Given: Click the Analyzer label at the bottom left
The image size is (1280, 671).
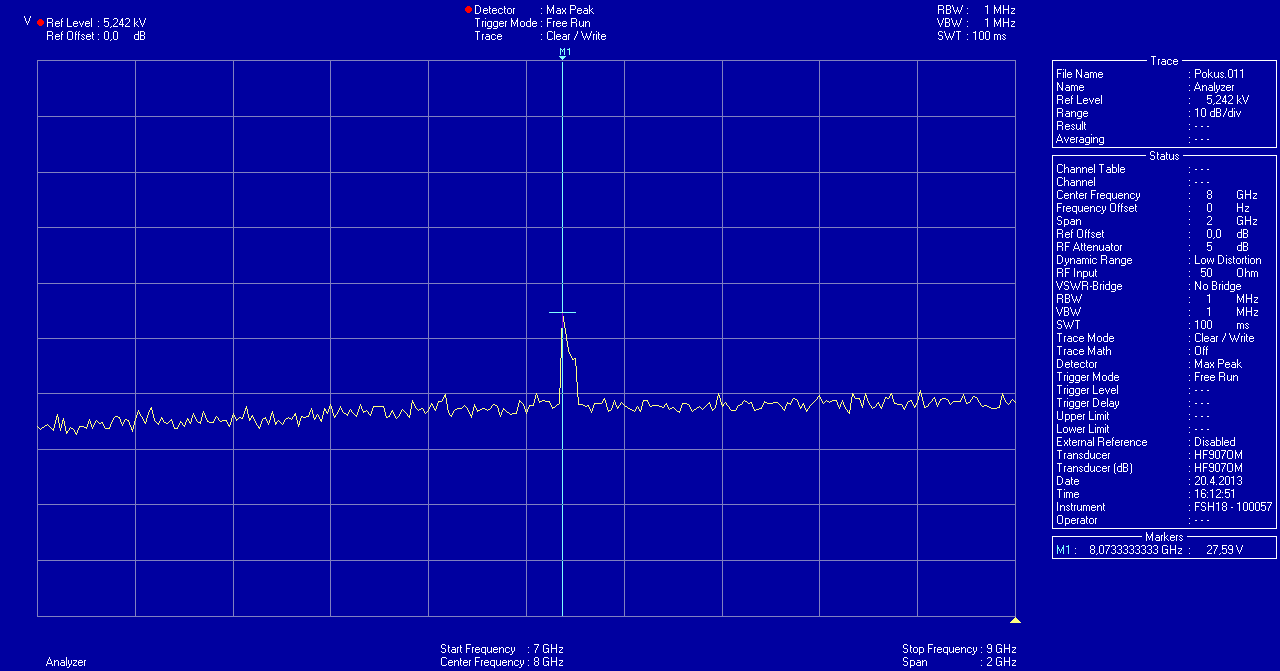Looking at the screenshot, I should pyautogui.click(x=66, y=662).
